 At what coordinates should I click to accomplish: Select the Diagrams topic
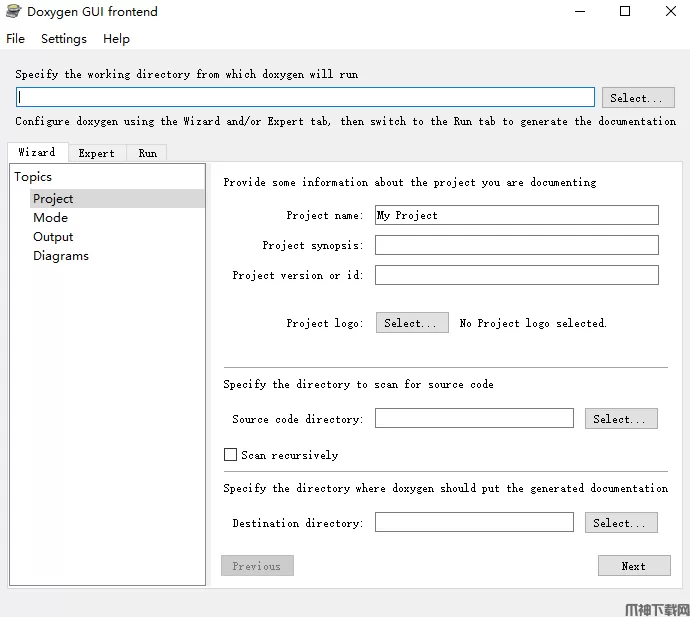coord(61,256)
